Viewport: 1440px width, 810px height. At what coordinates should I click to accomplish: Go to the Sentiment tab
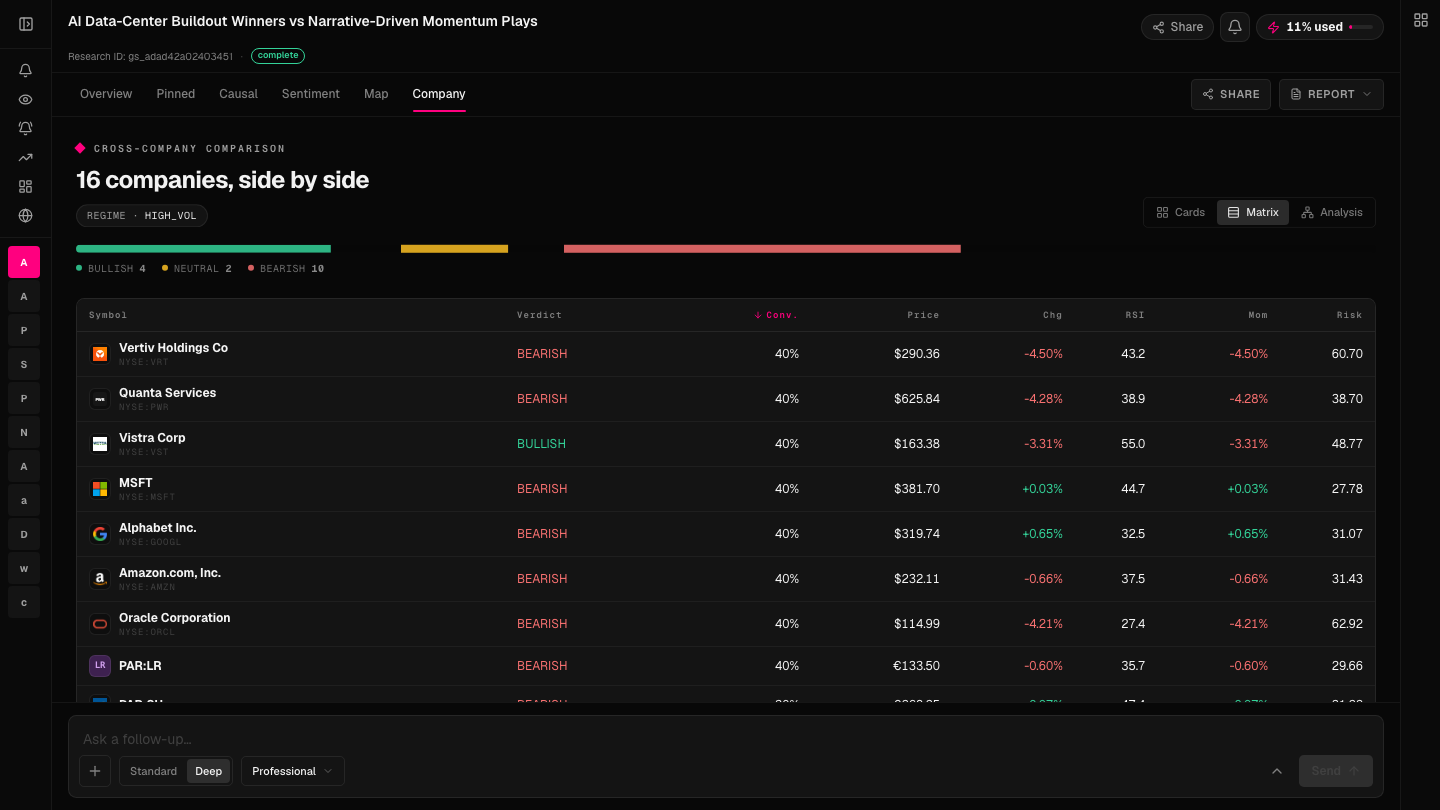(311, 94)
